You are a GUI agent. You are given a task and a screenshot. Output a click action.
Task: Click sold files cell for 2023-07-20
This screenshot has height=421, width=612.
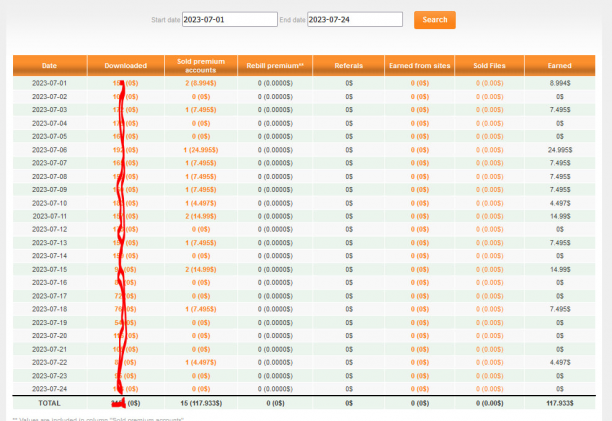(x=489, y=336)
